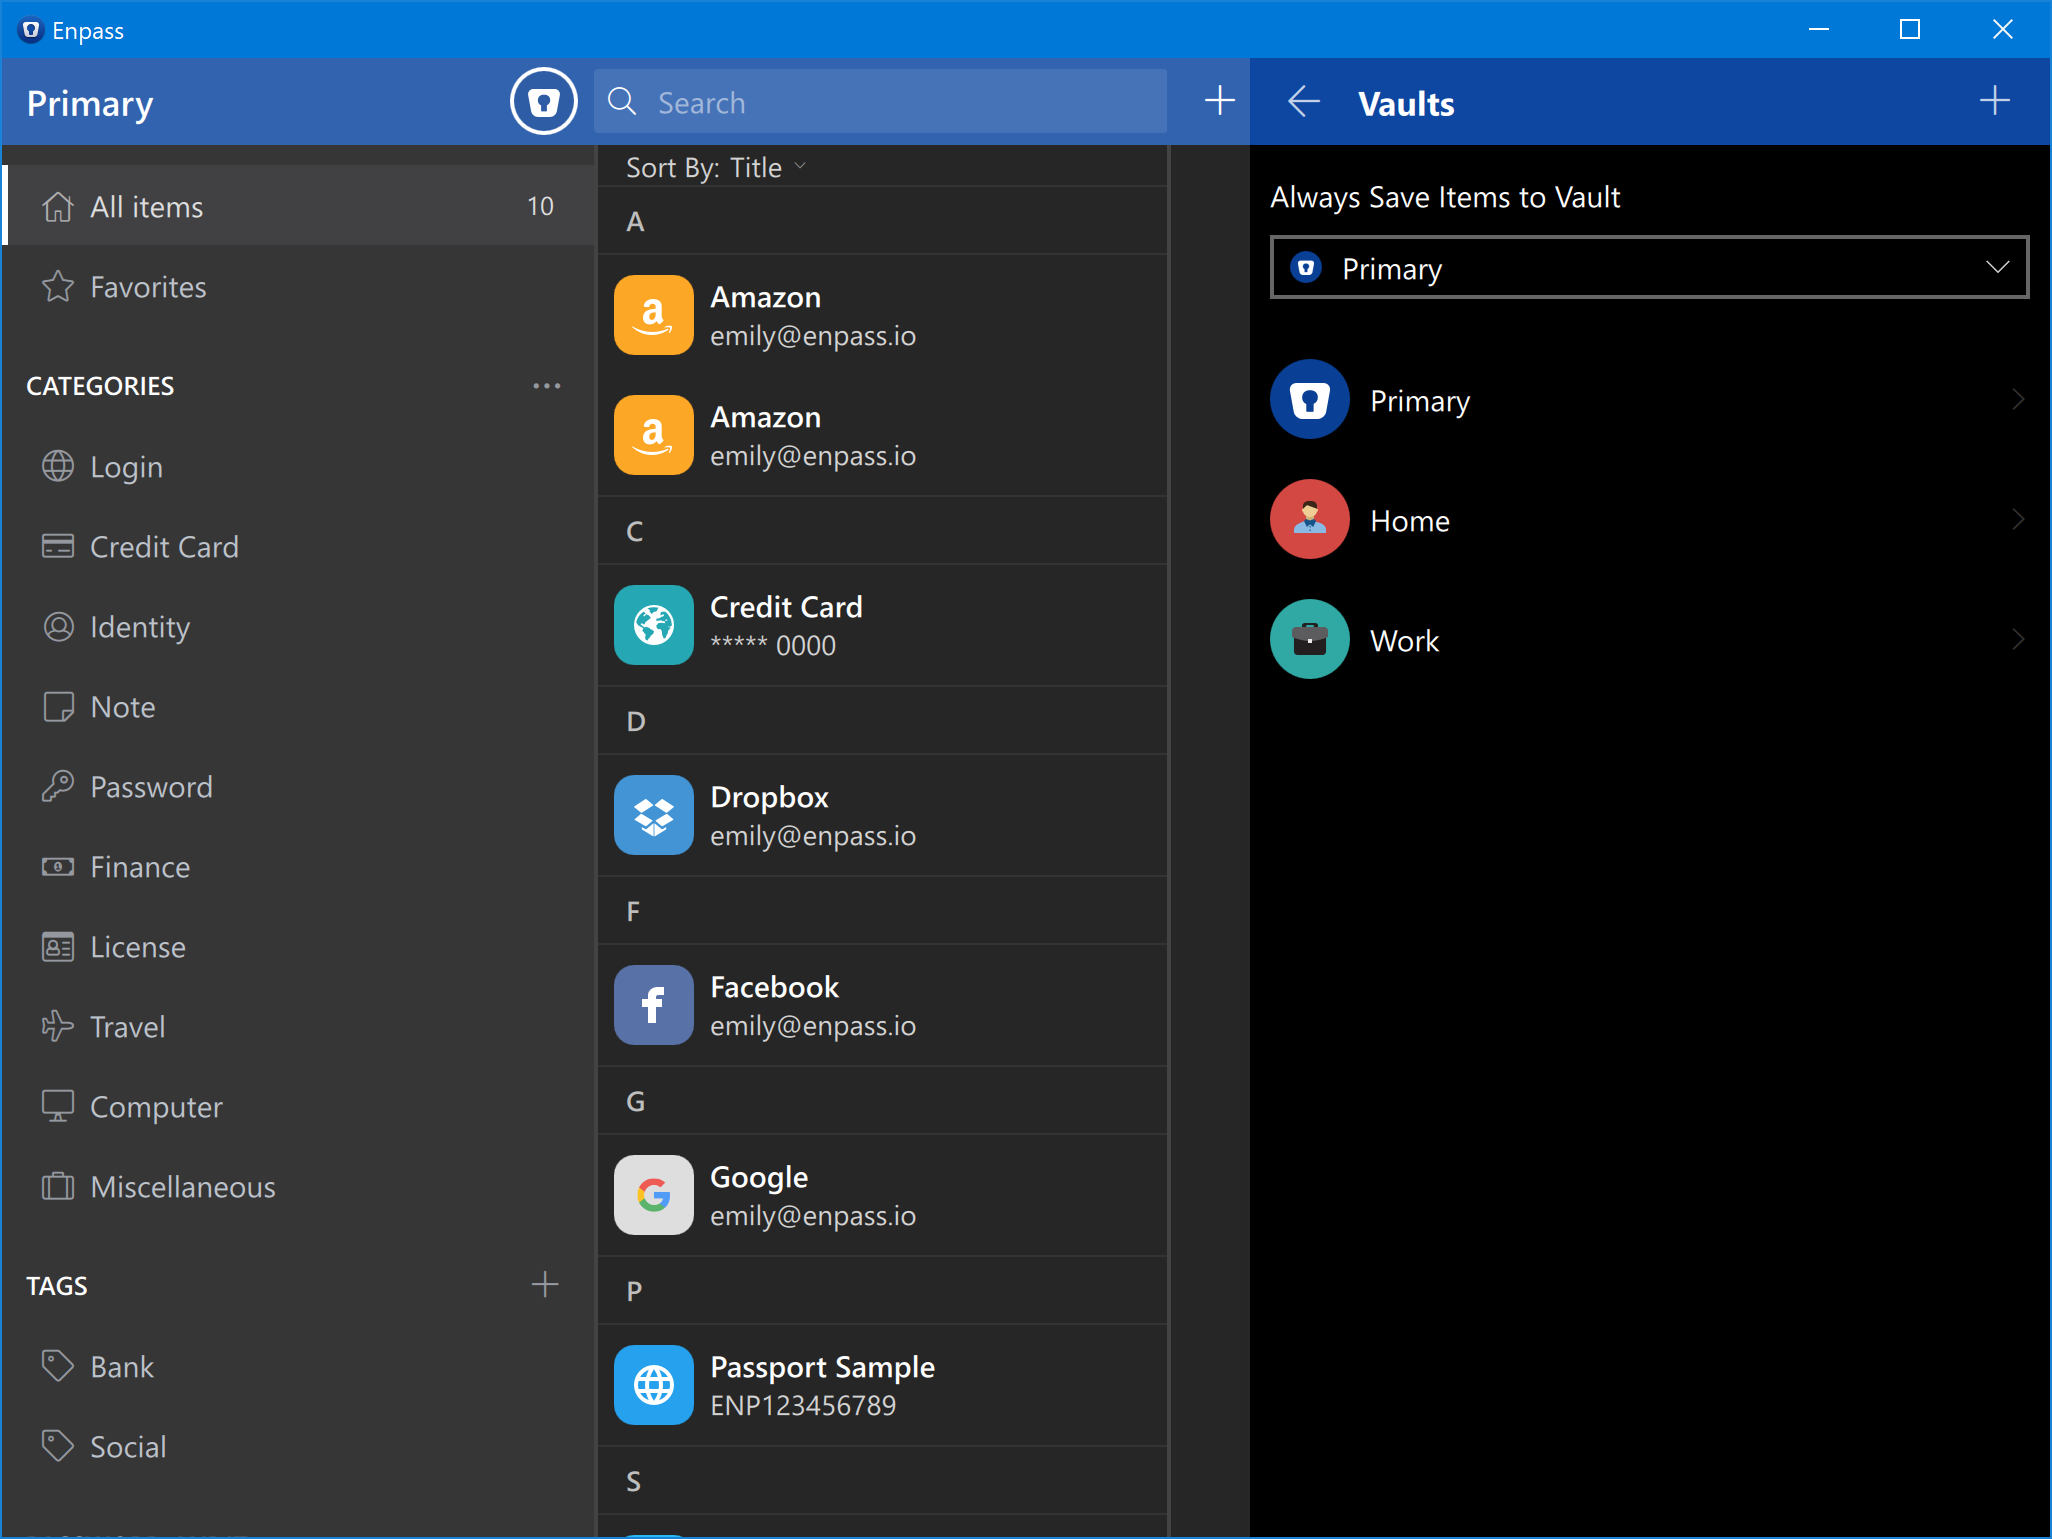Click the Google item logo
Screen dimensions: 2052x1539
point(654,1195)
